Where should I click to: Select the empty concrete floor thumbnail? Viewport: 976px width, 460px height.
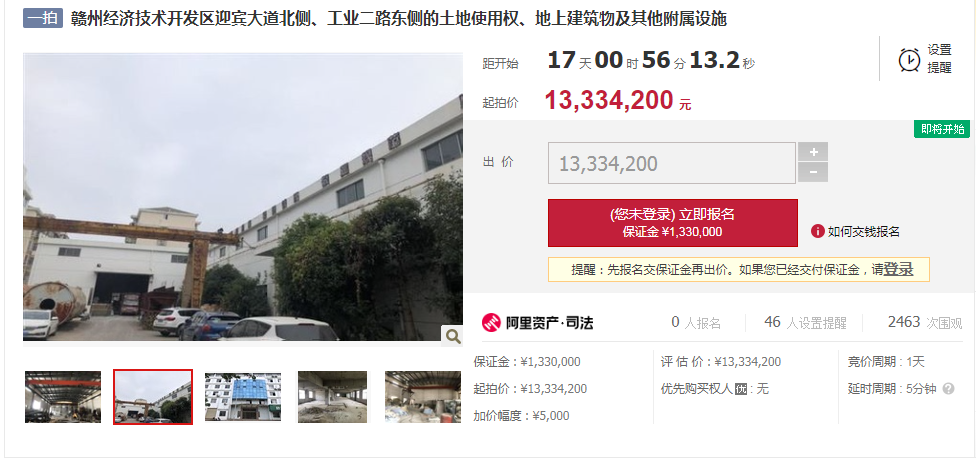(332, 397)
